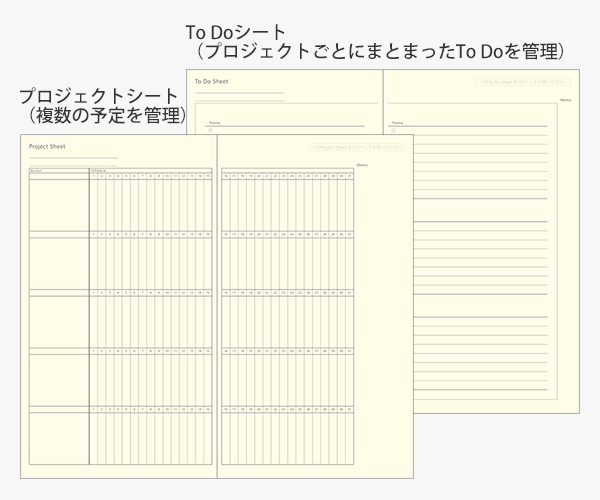This screenshot has height=500, width=600.
Task: Click the 'Memo' label on Project Sheet
Action: pyautogui.click(x=362, y=165)
